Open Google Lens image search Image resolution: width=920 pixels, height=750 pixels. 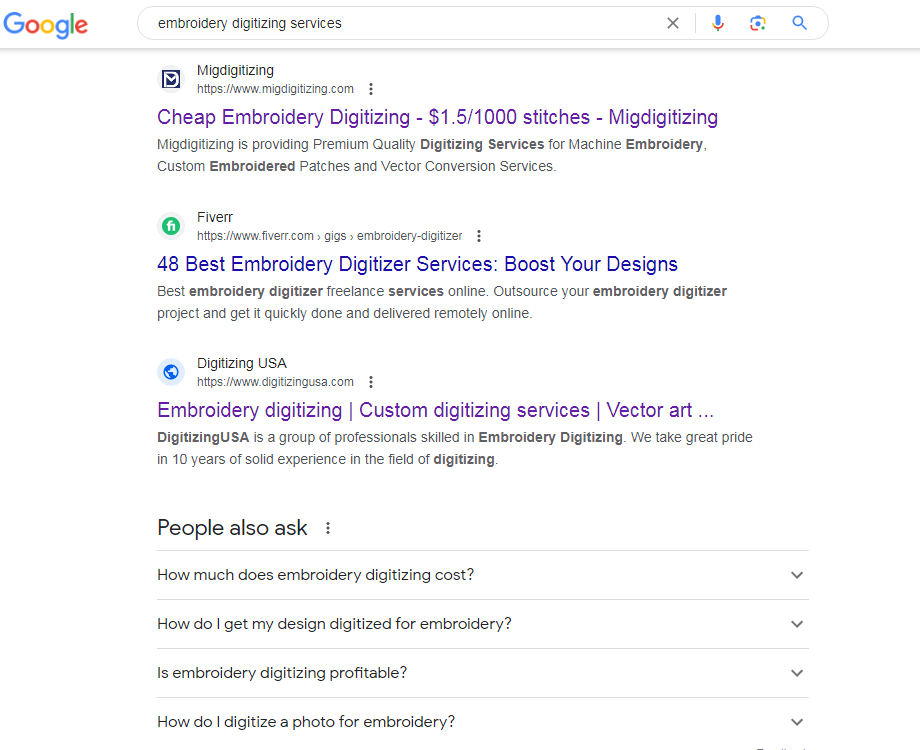tap(758, 23)
